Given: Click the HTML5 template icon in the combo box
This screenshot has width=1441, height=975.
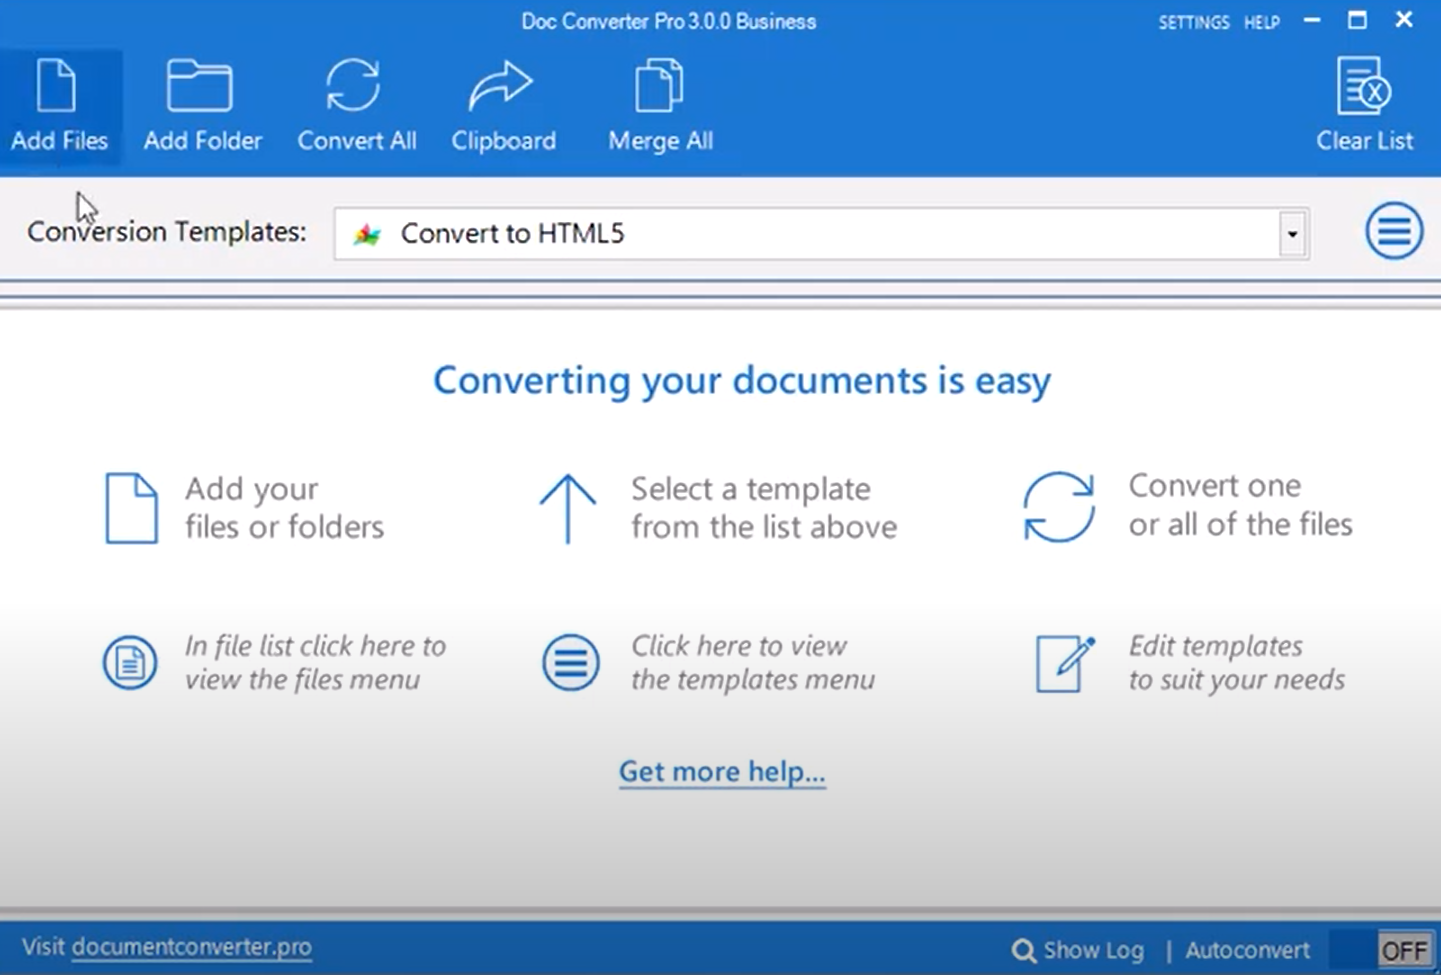Looking at the screenshot, I should [x=367, y=234].
